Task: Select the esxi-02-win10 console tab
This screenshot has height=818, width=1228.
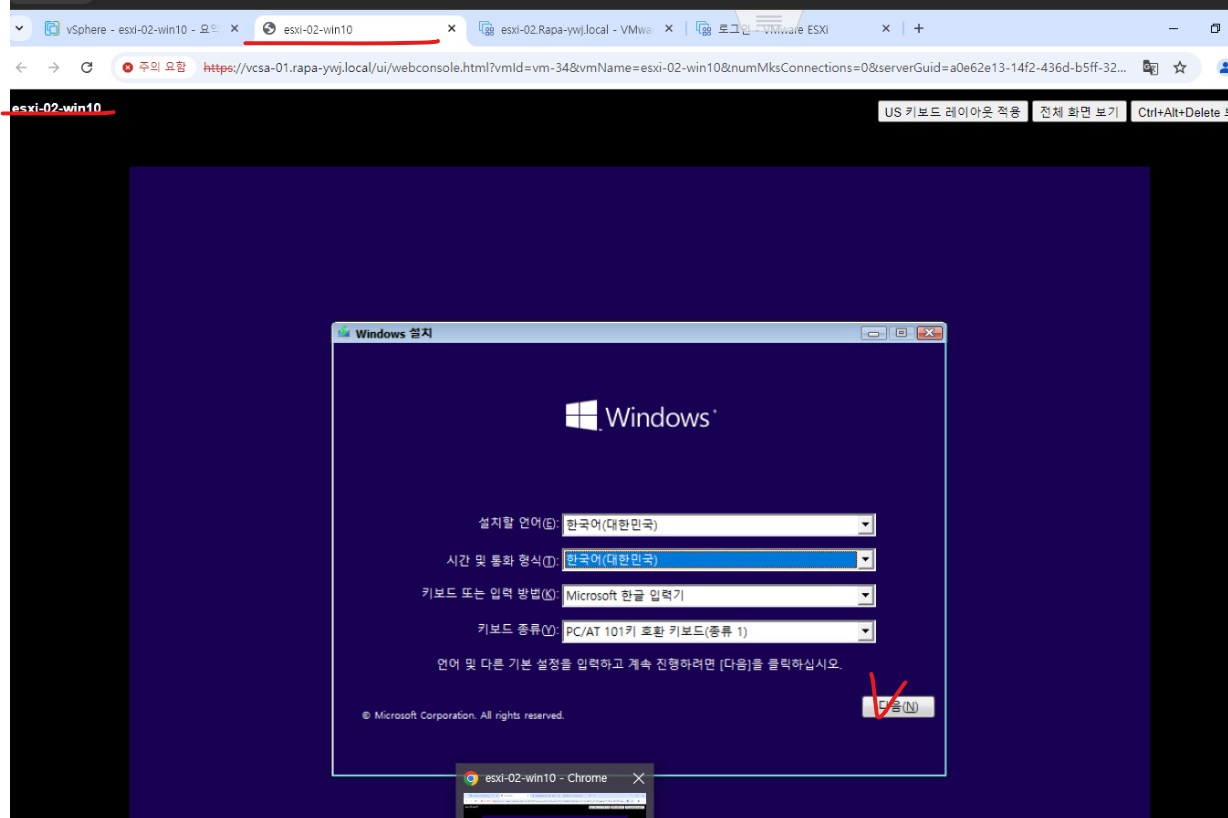Action: click(357, 29)
